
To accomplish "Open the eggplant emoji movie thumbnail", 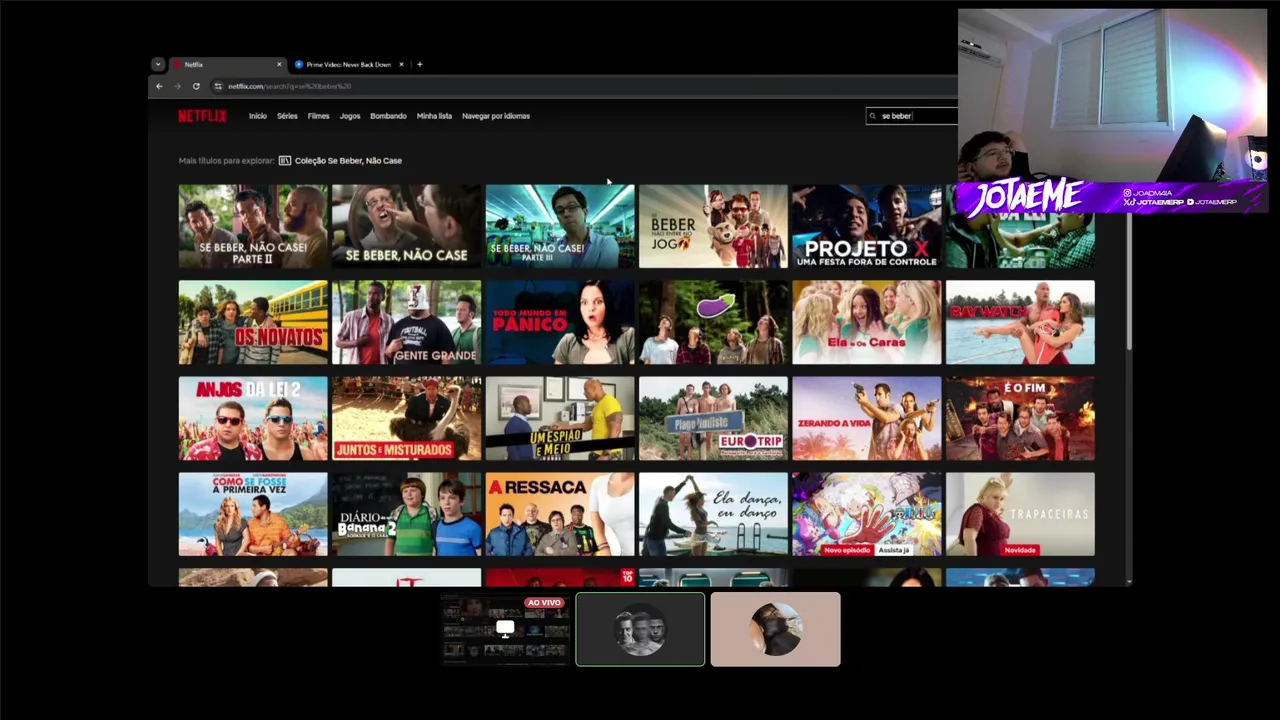I will (713, 322).
